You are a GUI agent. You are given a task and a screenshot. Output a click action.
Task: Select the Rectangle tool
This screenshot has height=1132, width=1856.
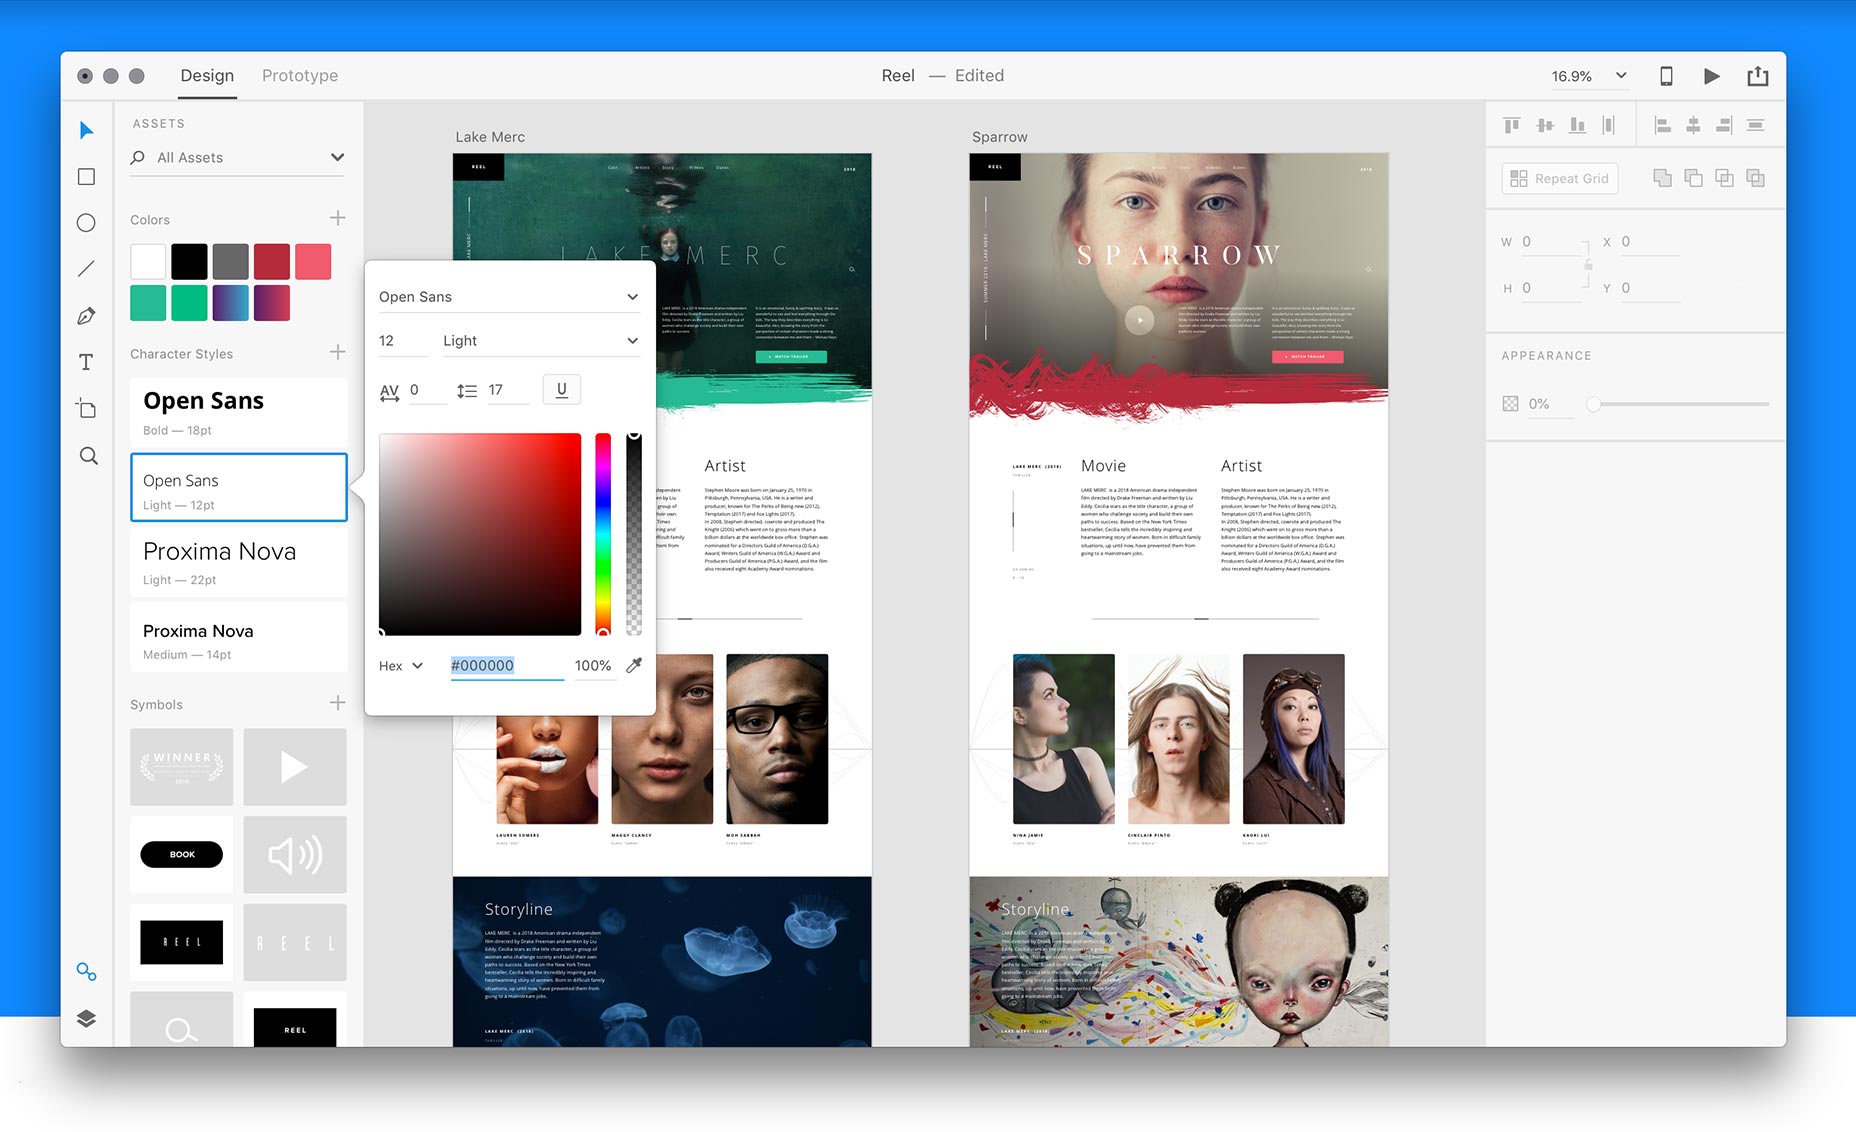87,177
